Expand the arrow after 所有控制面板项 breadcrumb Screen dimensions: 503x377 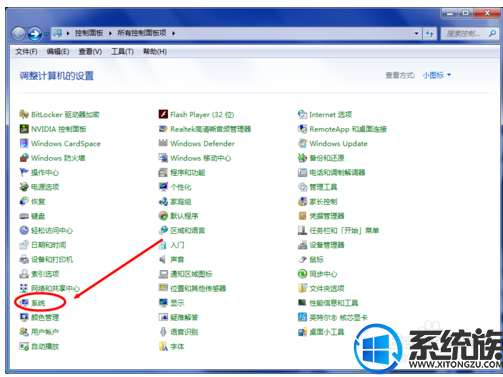174,33
